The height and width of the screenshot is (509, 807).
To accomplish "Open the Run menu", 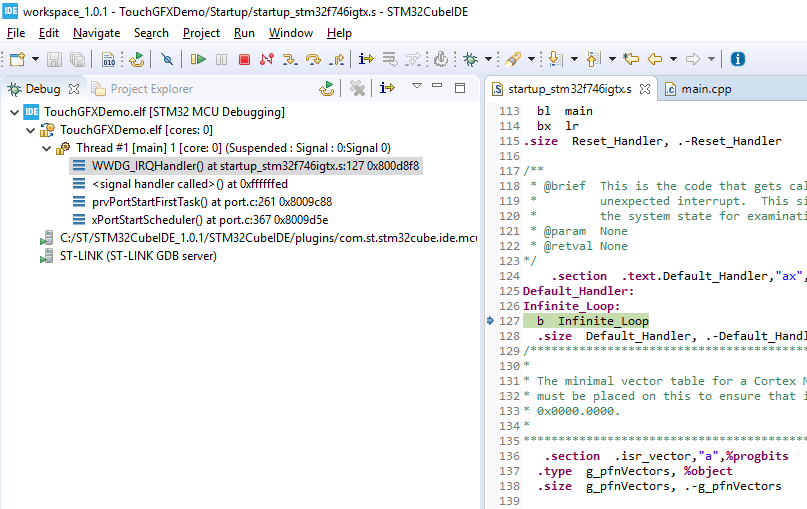I will point(244,33).
